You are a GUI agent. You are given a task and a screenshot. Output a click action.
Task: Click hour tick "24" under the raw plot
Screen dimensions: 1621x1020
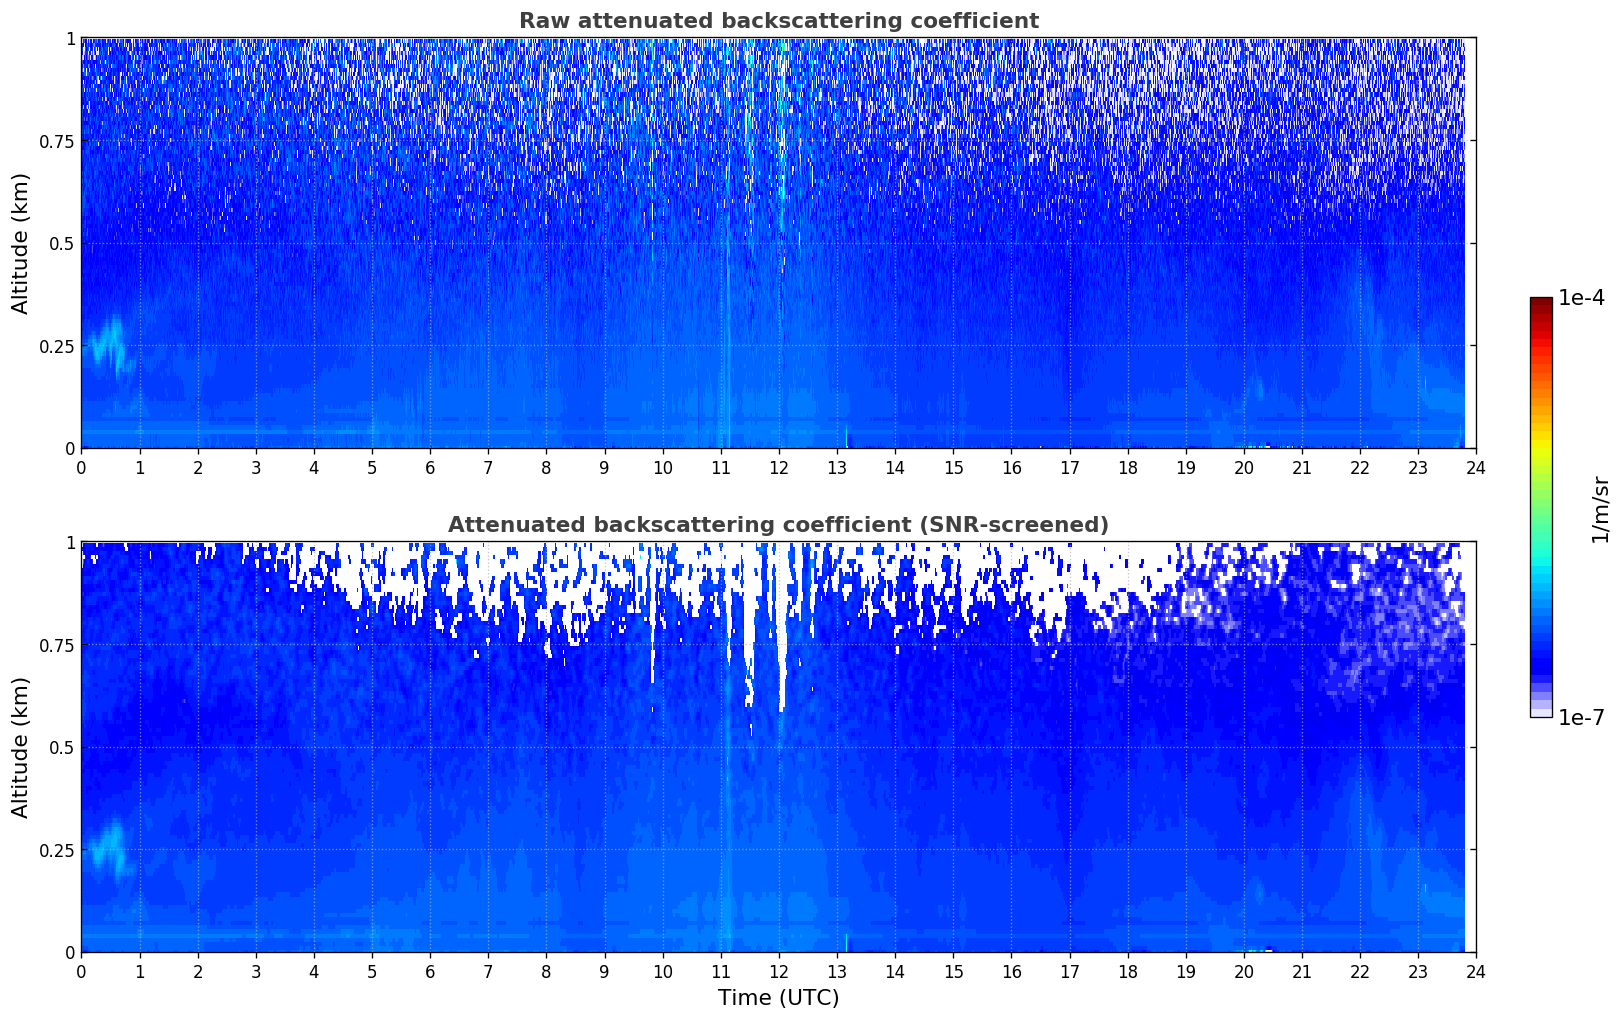click(1476, 467)
